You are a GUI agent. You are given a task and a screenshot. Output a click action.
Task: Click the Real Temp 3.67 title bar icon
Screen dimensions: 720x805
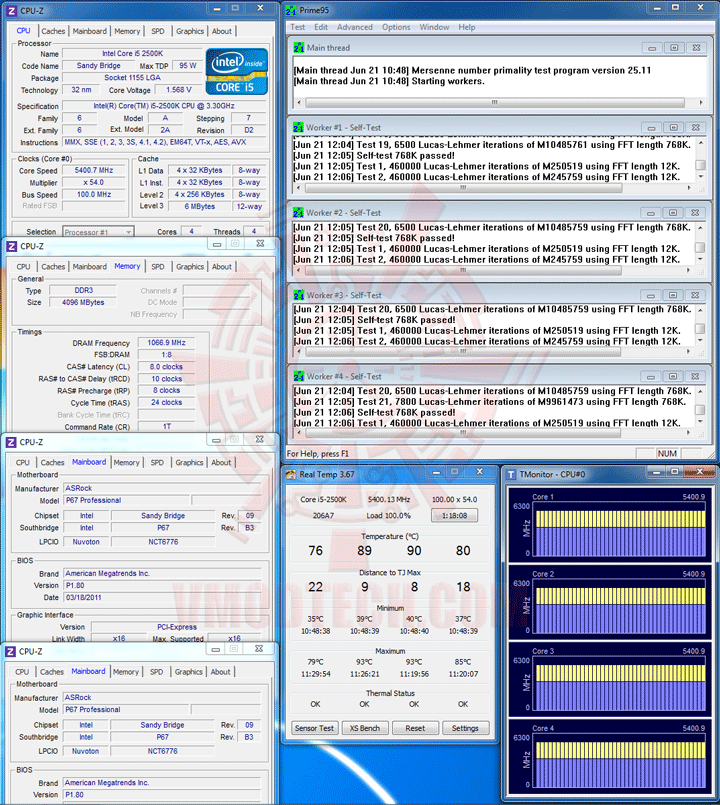pos(291,474)
